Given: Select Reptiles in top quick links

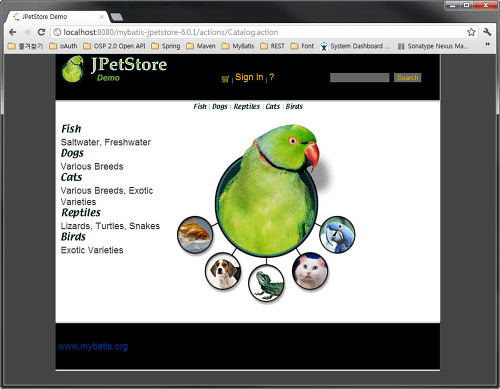Looking at the screenshot, I should pyautogui.click(x=247, y=106).
